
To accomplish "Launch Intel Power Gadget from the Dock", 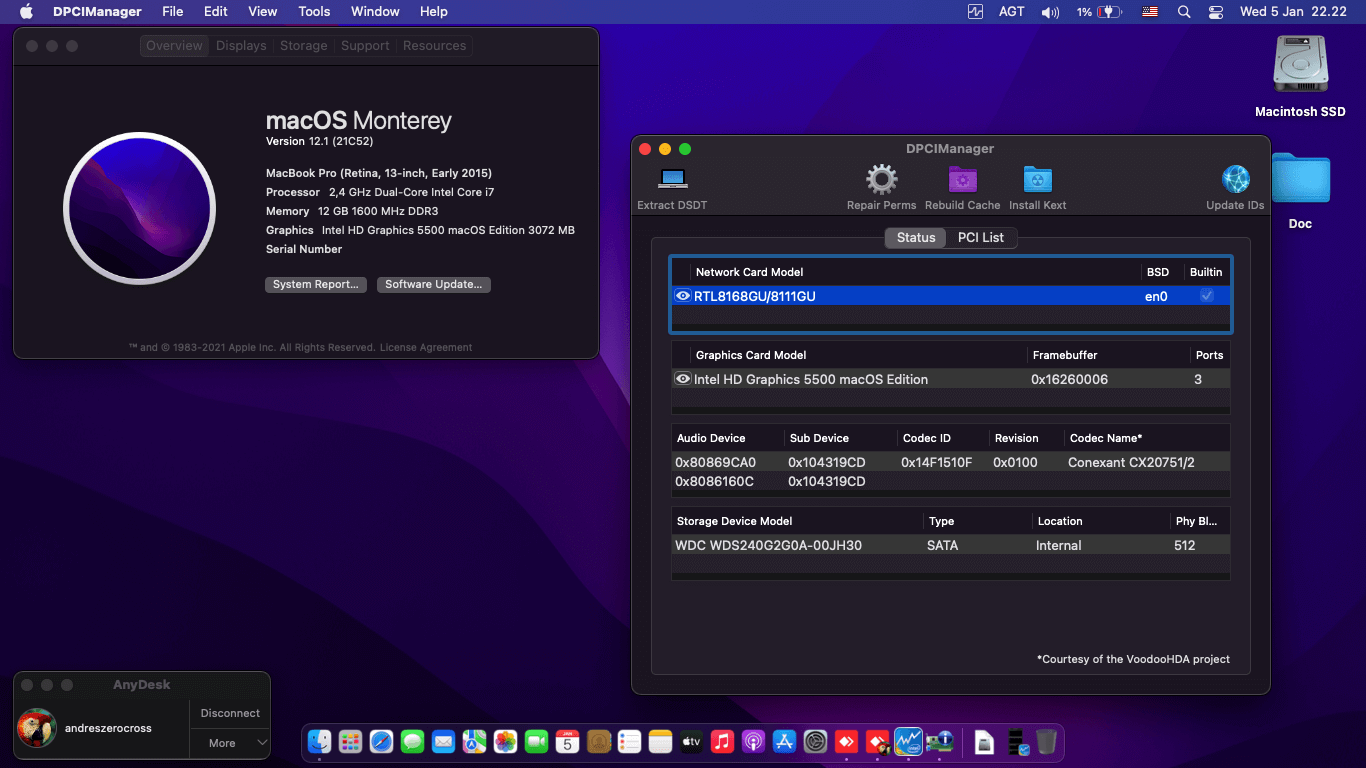I will point(908,743).
